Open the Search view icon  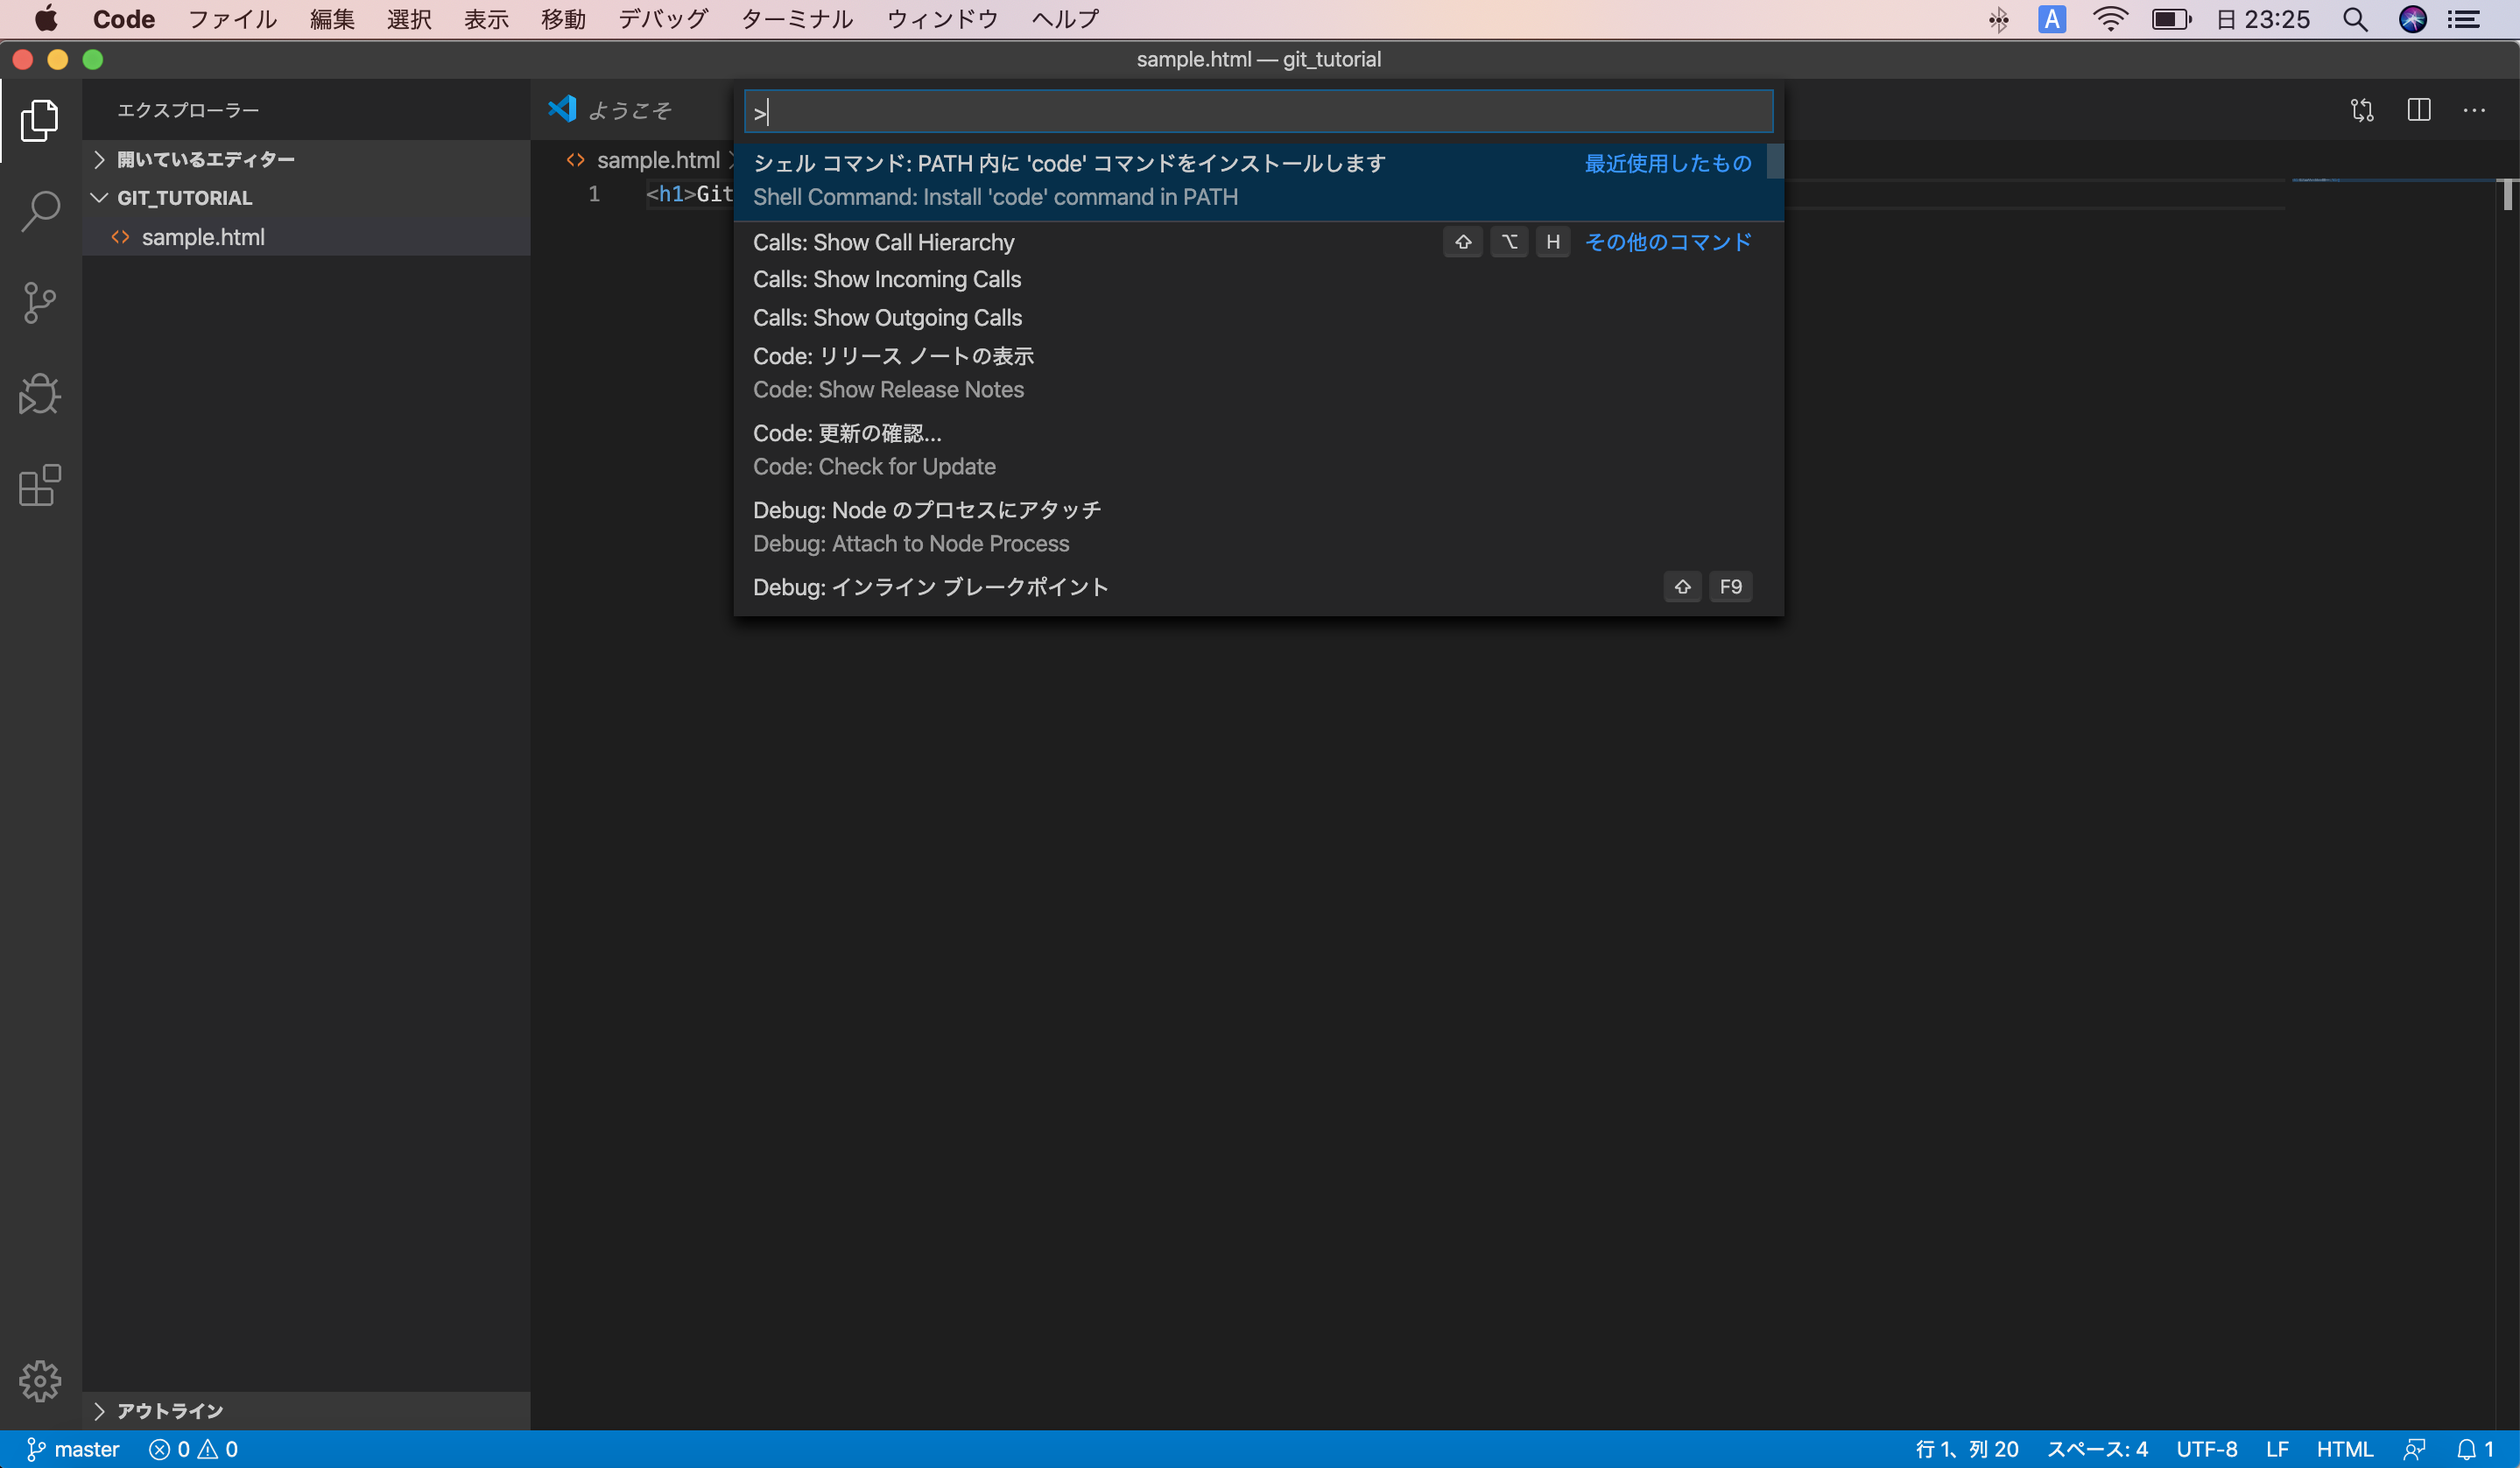[40, 211]
